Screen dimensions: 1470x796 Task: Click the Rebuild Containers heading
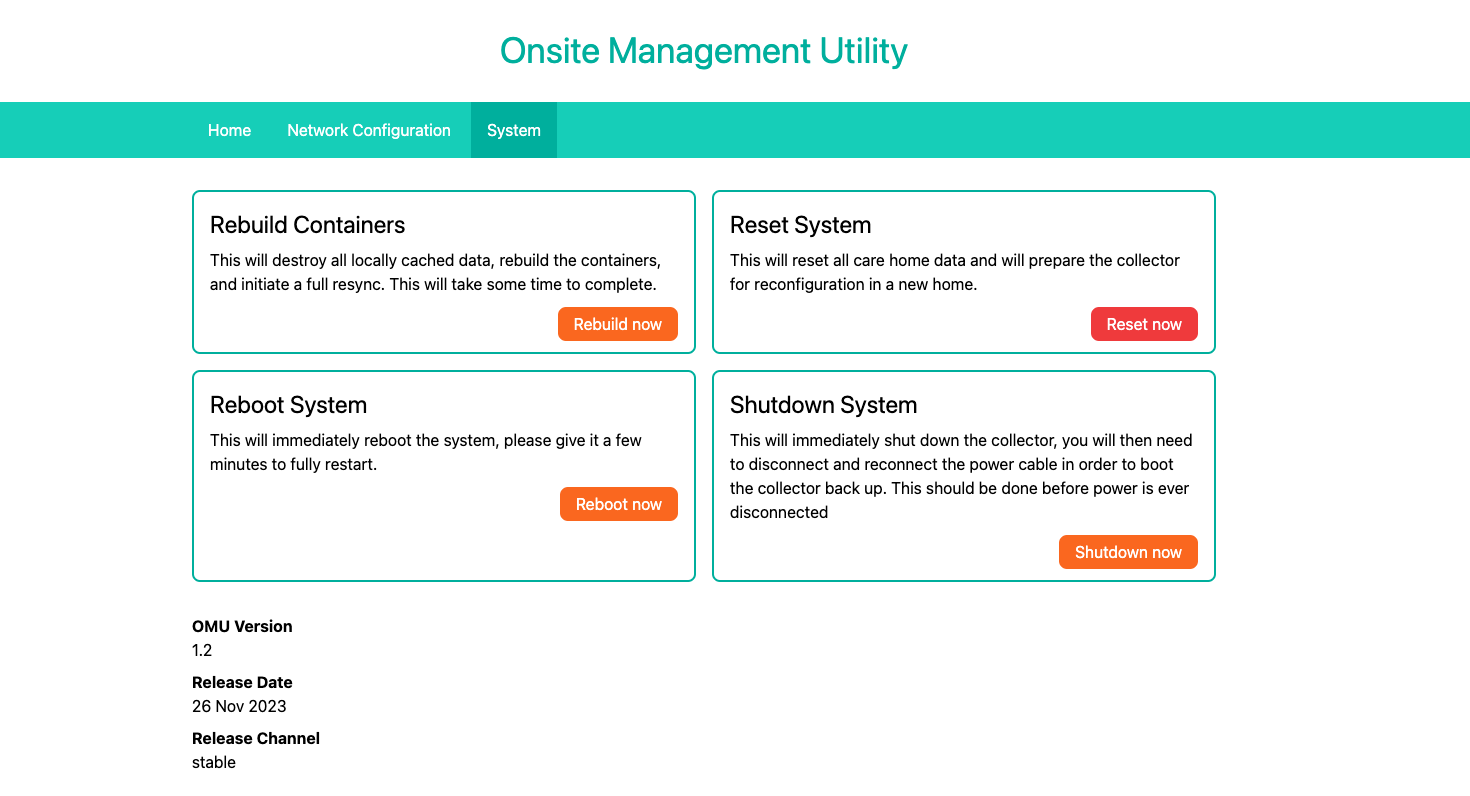pos(307,225)
